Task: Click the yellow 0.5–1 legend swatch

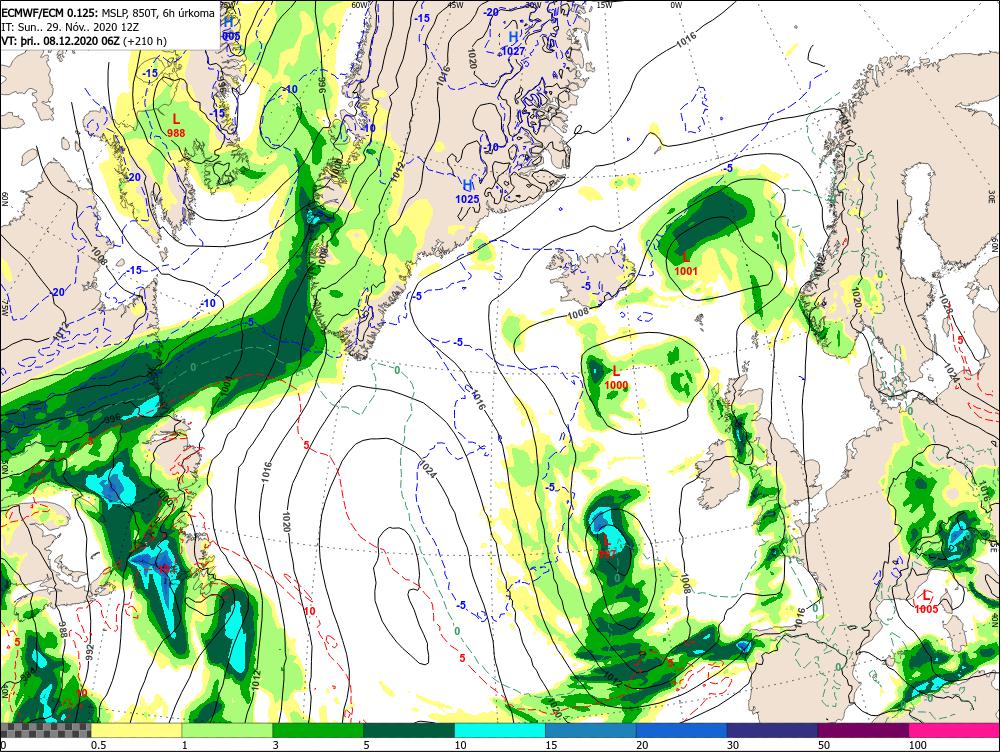Action: click(x=136, y=730)
